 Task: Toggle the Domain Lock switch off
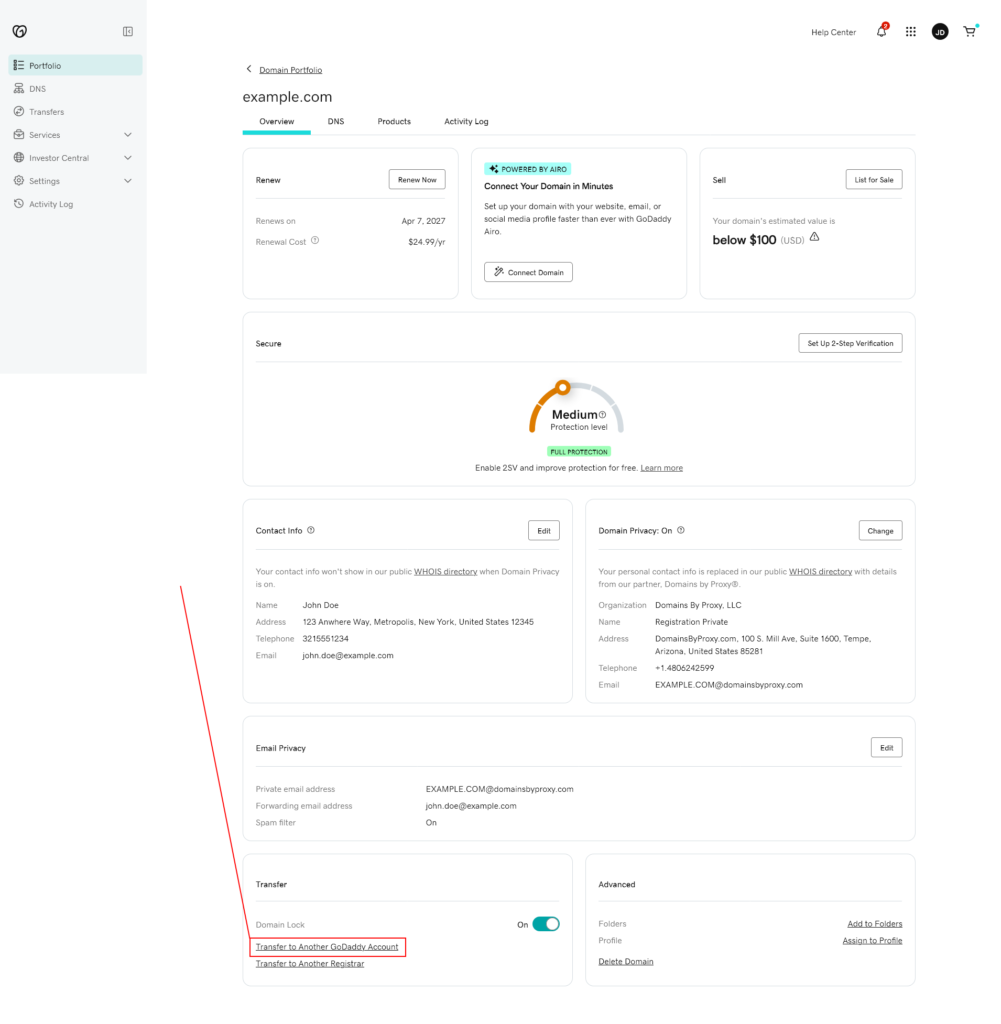546,924
